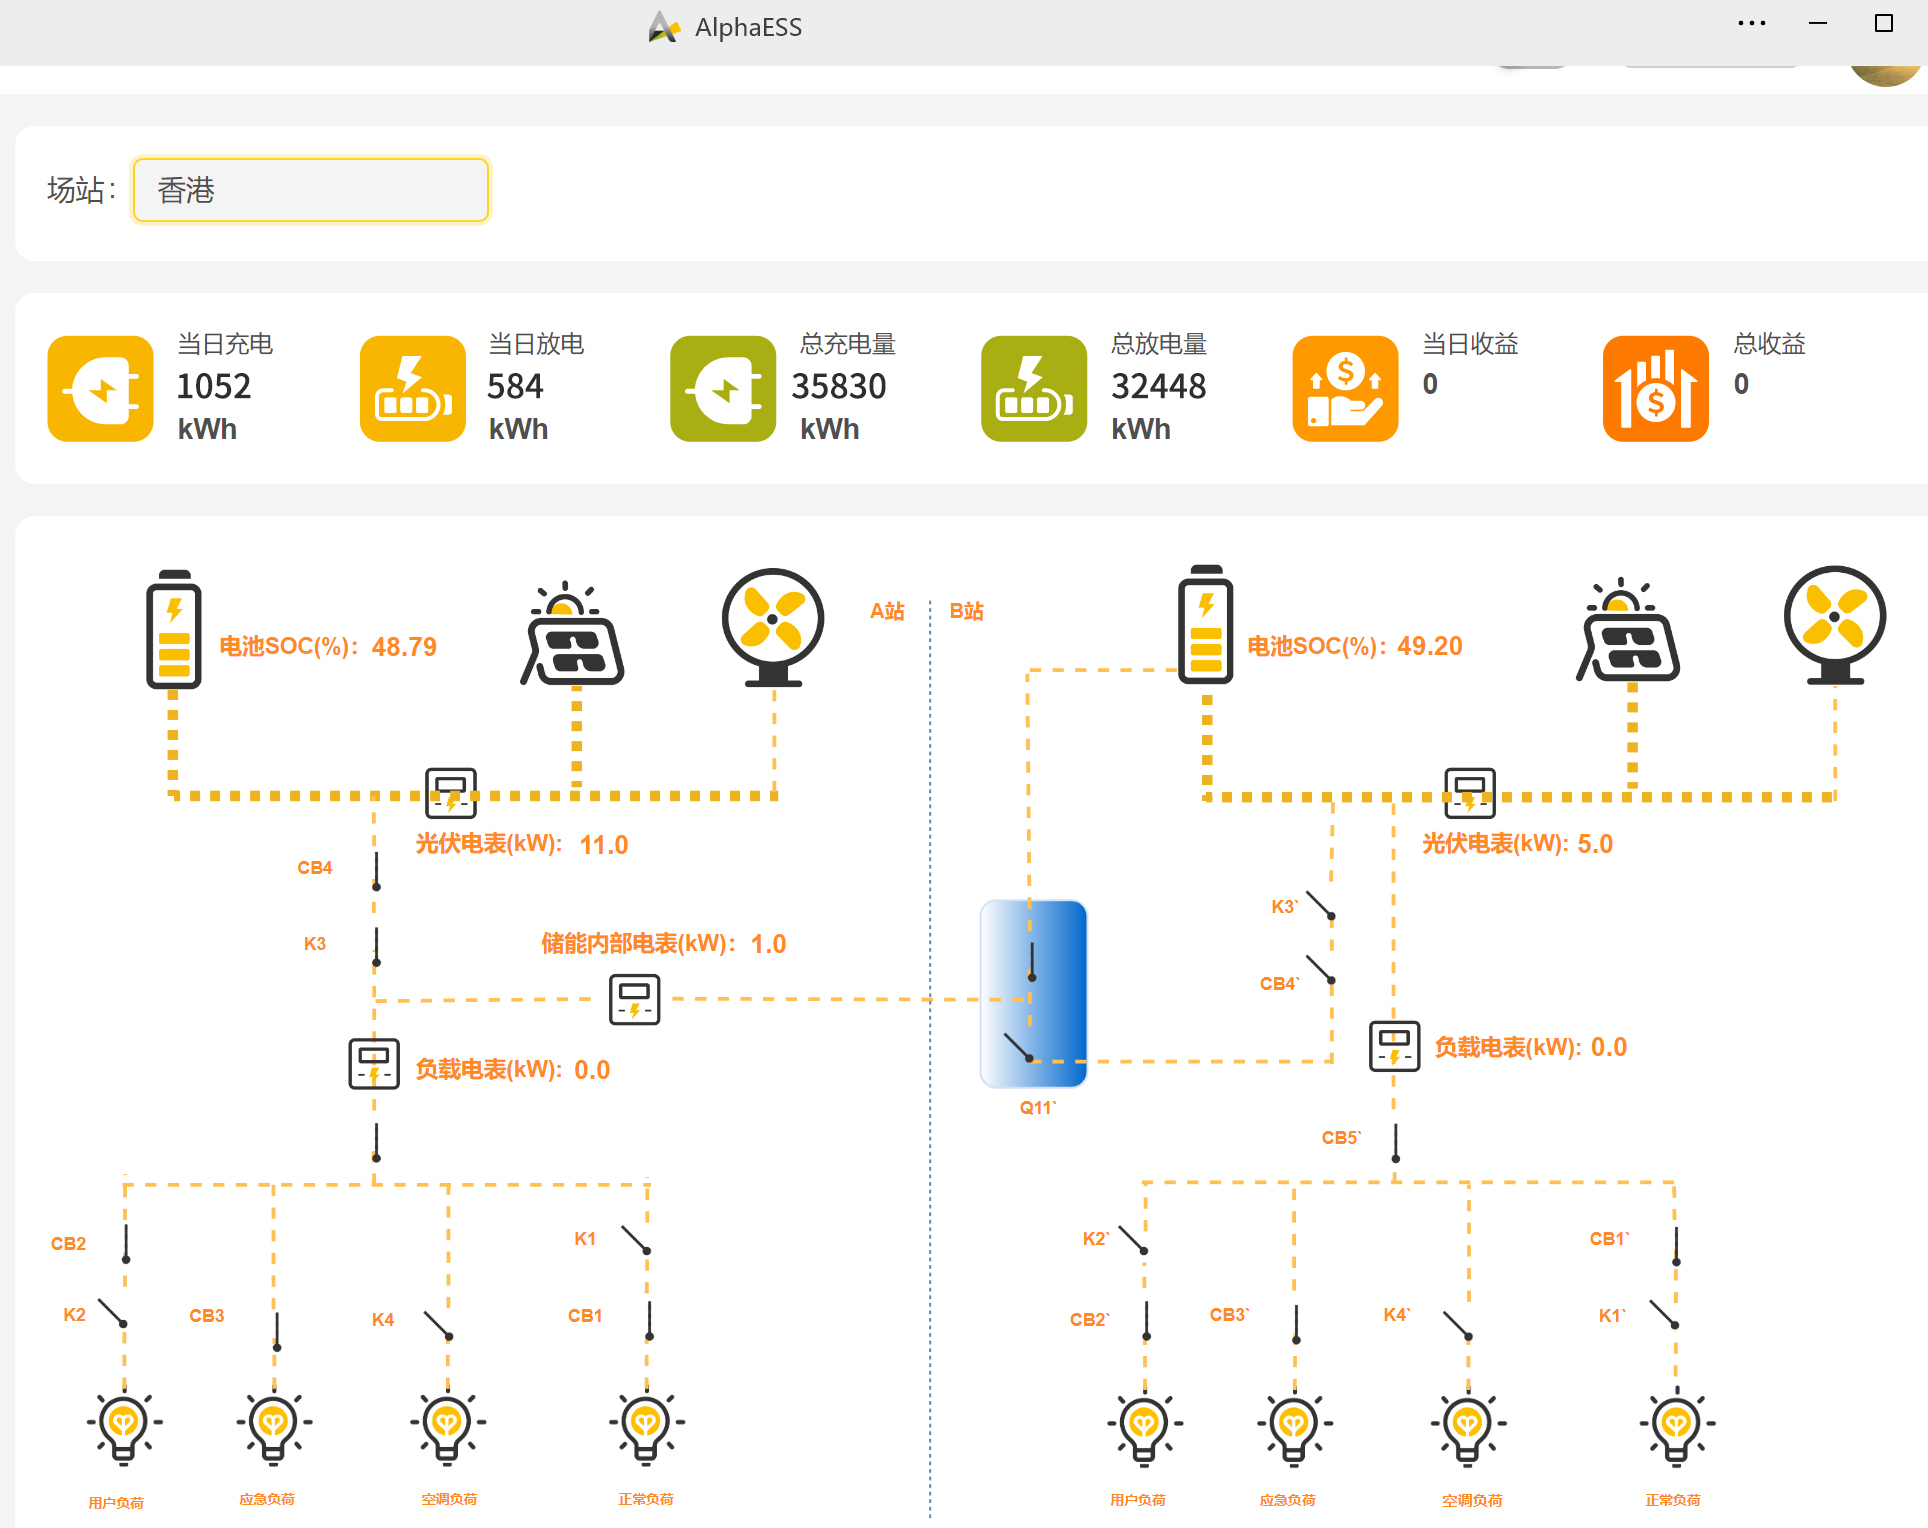
Task: Click the 当日收益 money hand icon
Action: (1344, 388)
